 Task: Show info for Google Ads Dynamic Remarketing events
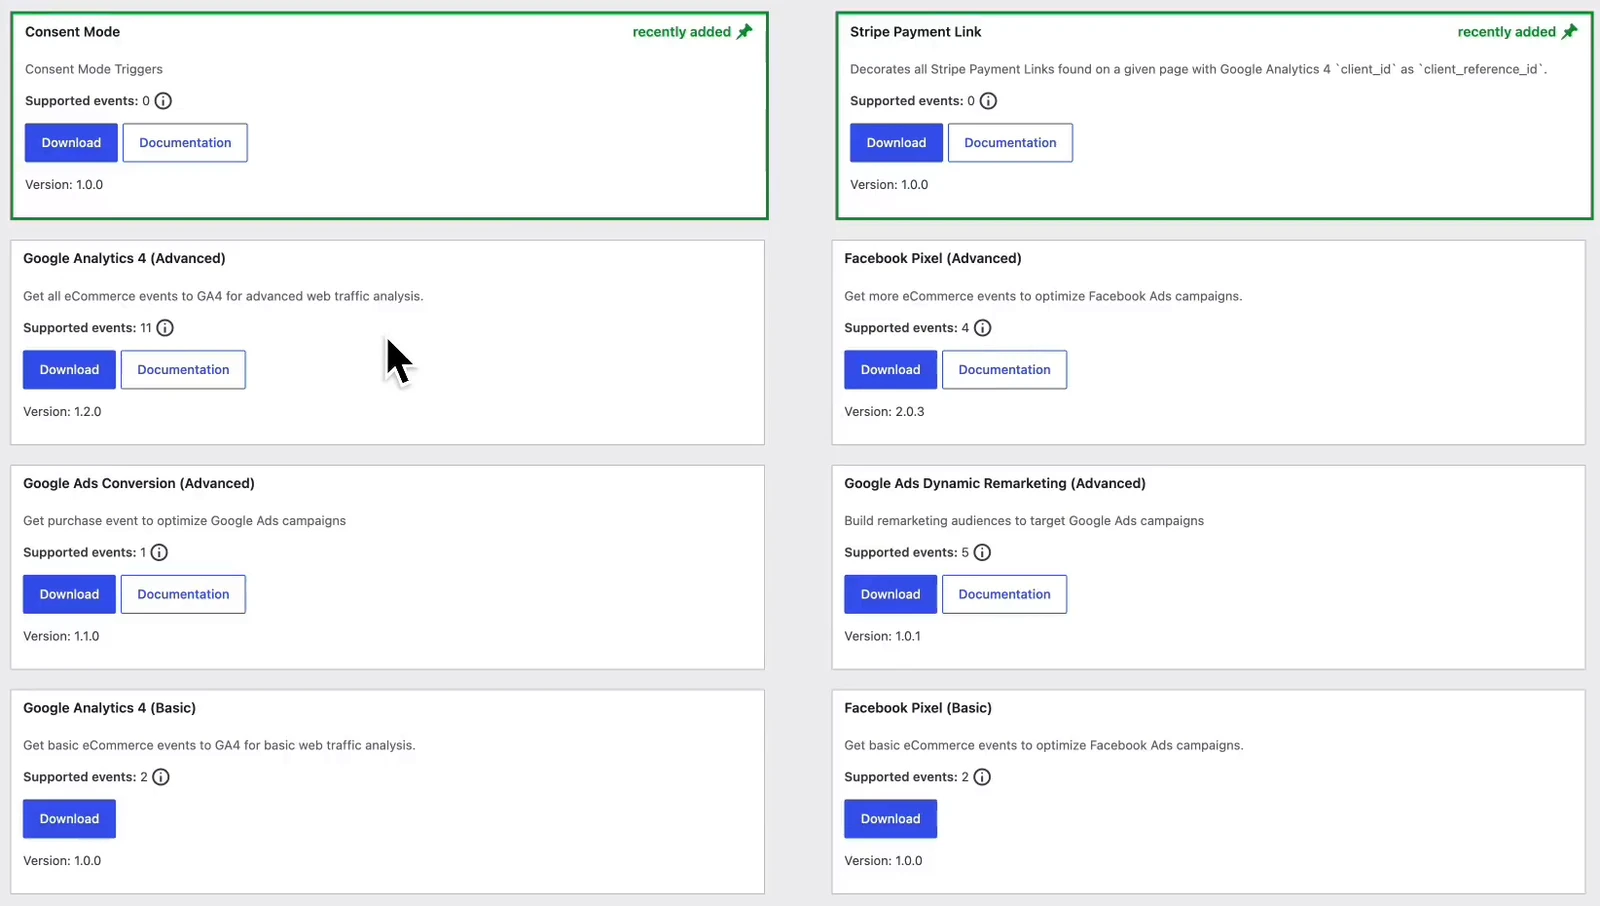coord(982,552)
